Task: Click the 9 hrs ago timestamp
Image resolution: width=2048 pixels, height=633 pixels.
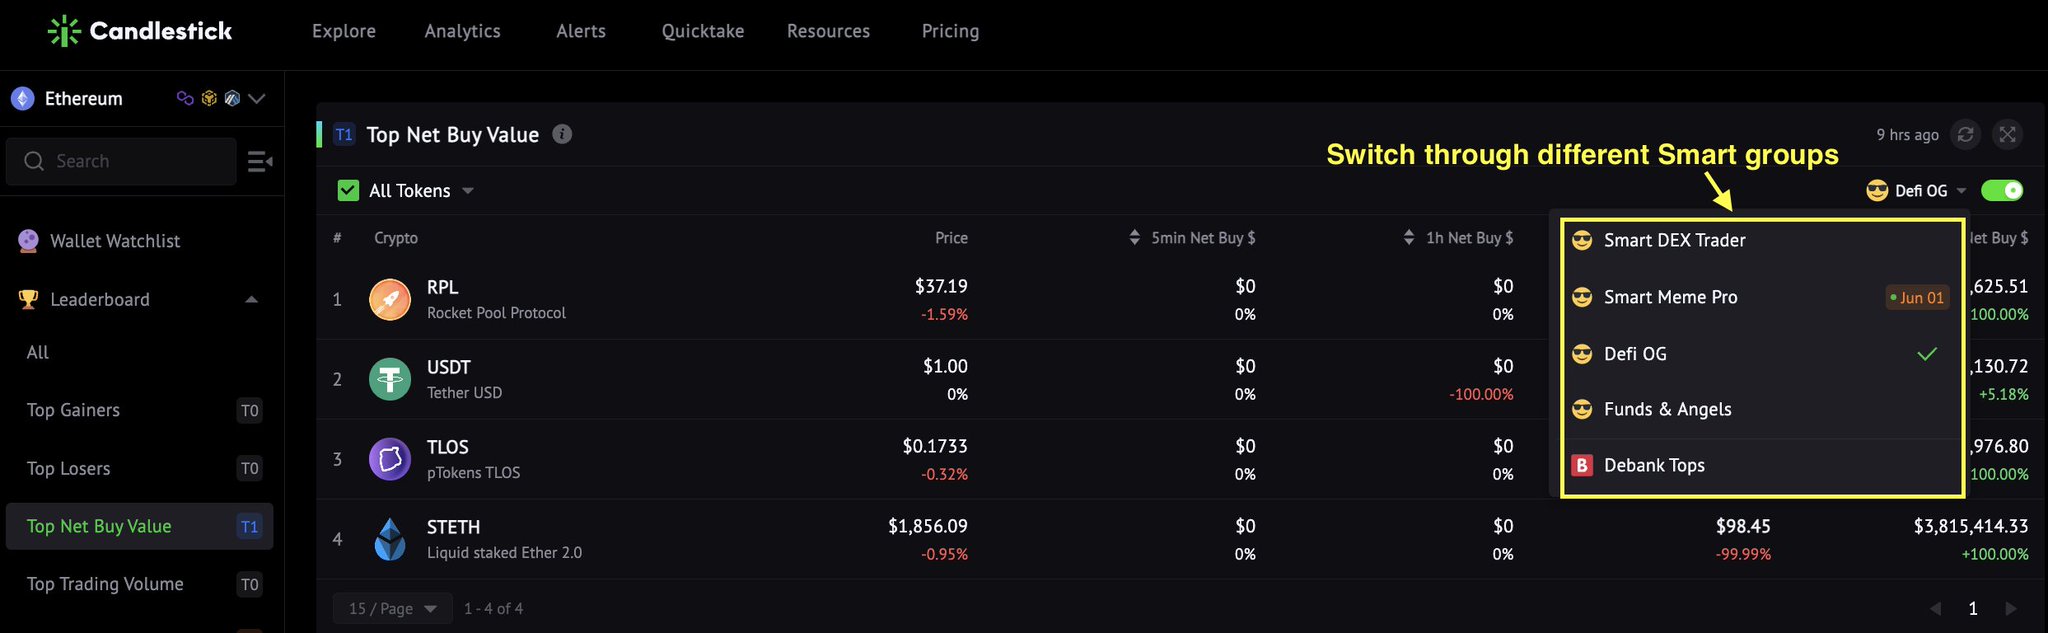Action: coord(1907,135)
